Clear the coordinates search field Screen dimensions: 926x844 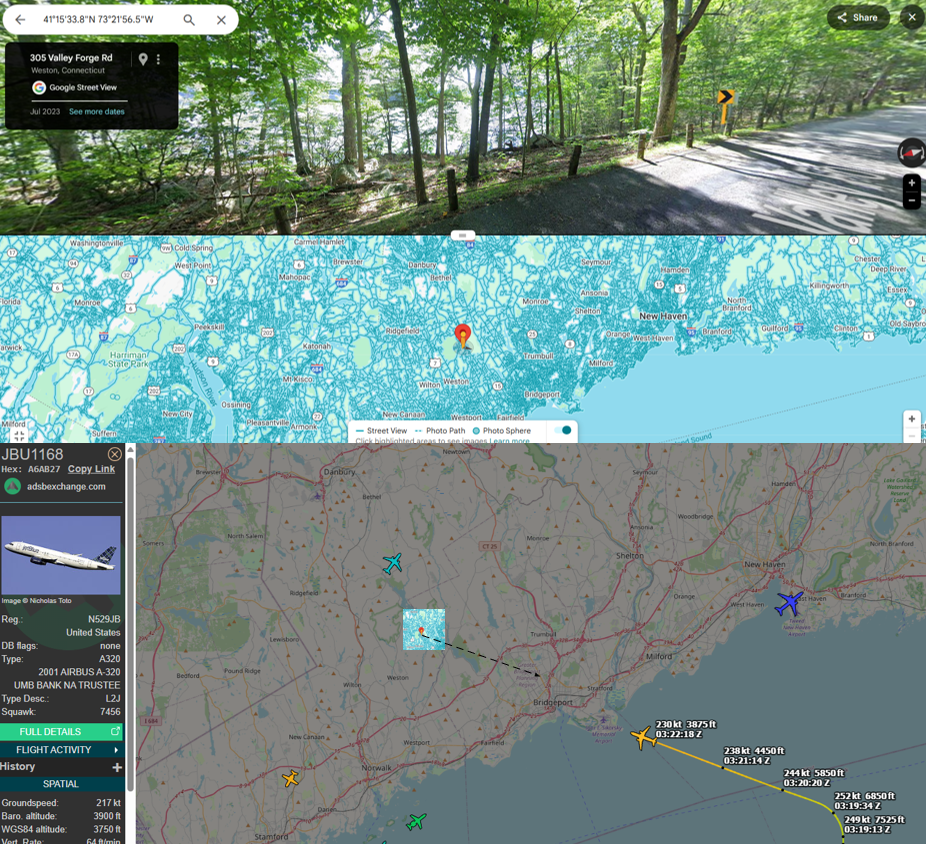pyautogui.click(x=221, y=20)
